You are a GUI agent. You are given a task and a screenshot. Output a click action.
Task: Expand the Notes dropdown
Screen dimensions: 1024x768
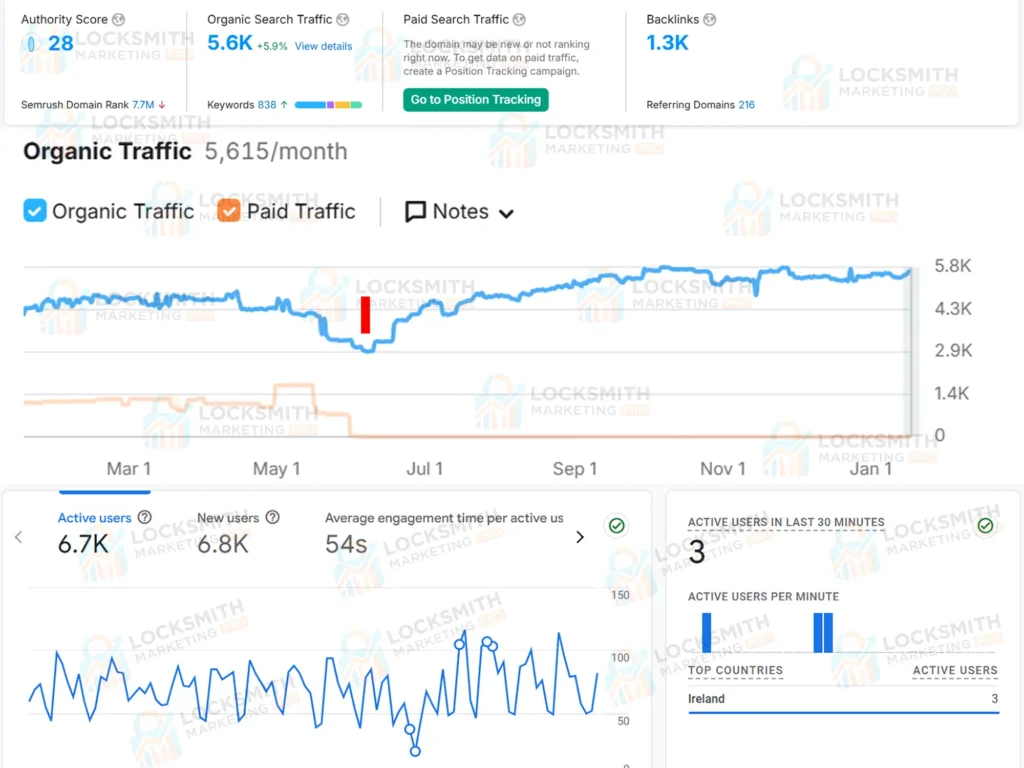460,212
